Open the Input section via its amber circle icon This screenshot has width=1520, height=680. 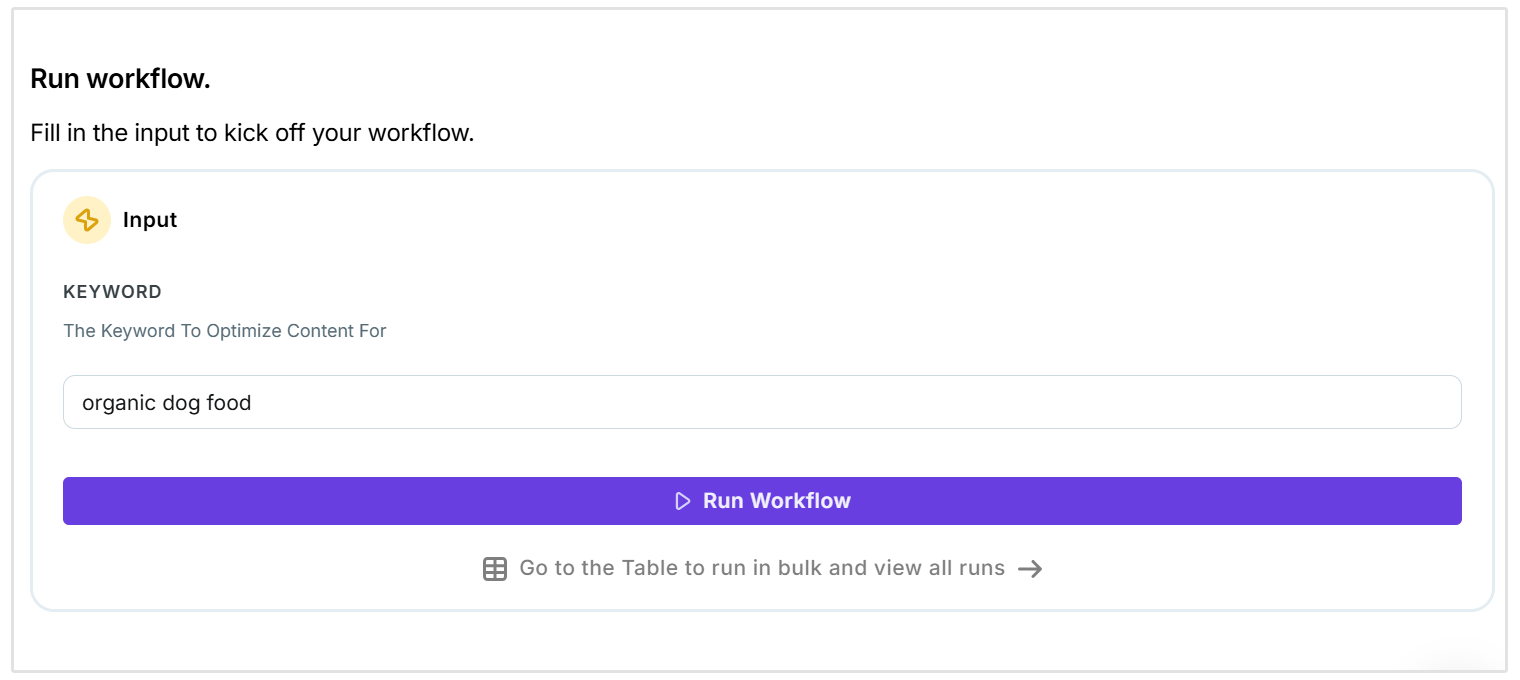tap(86, 219)
